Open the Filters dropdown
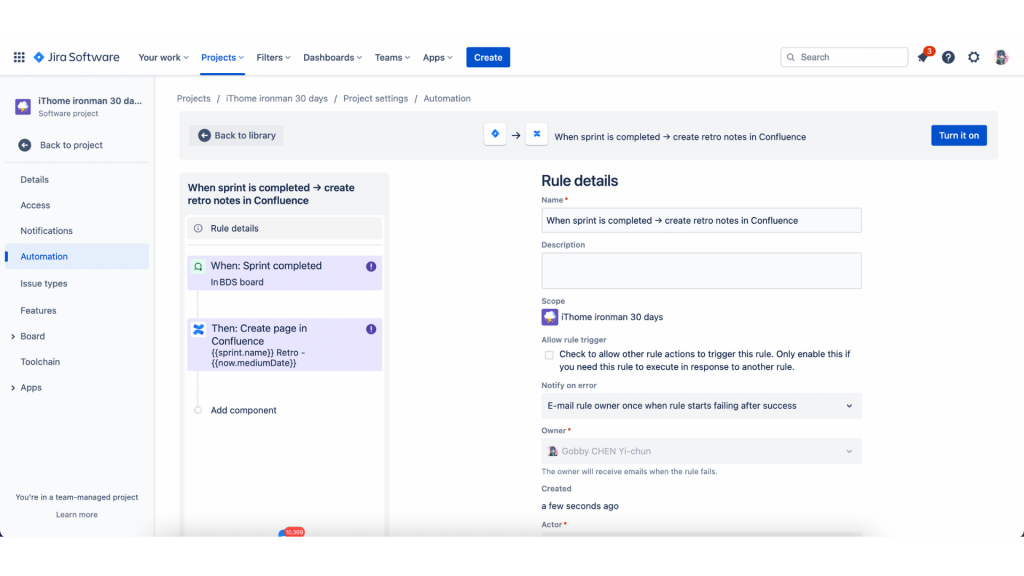1024x576 pixels. (x=273, y=57)
